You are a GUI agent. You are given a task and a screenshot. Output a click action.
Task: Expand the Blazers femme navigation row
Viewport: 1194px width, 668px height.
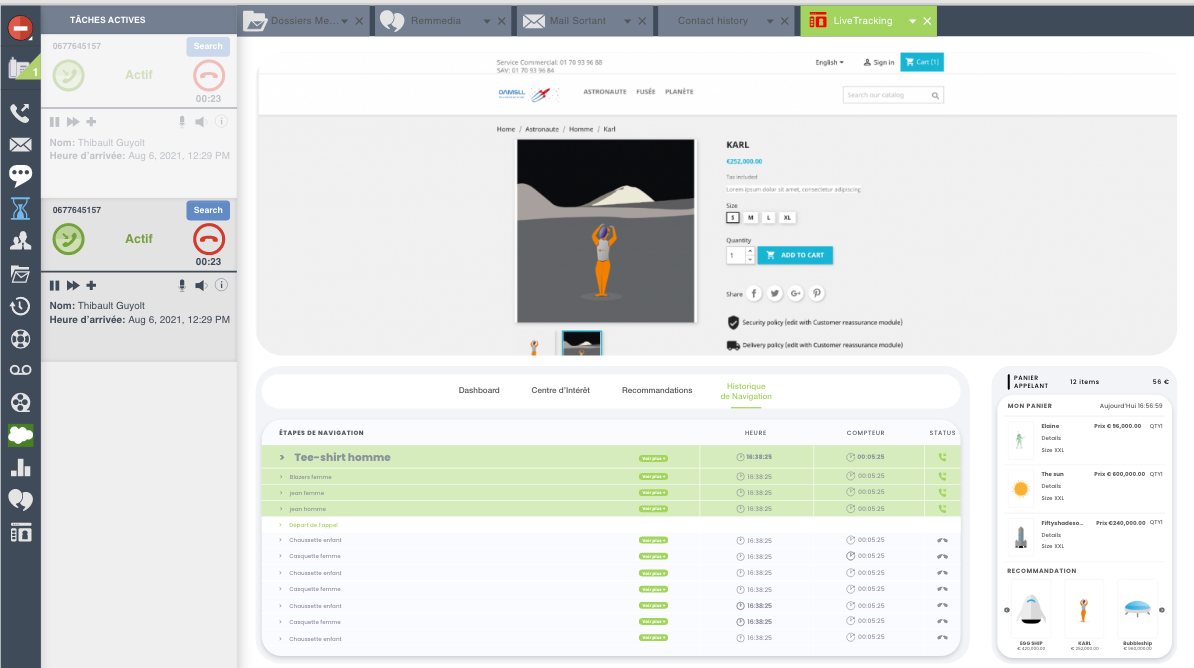tap(281, 478)
